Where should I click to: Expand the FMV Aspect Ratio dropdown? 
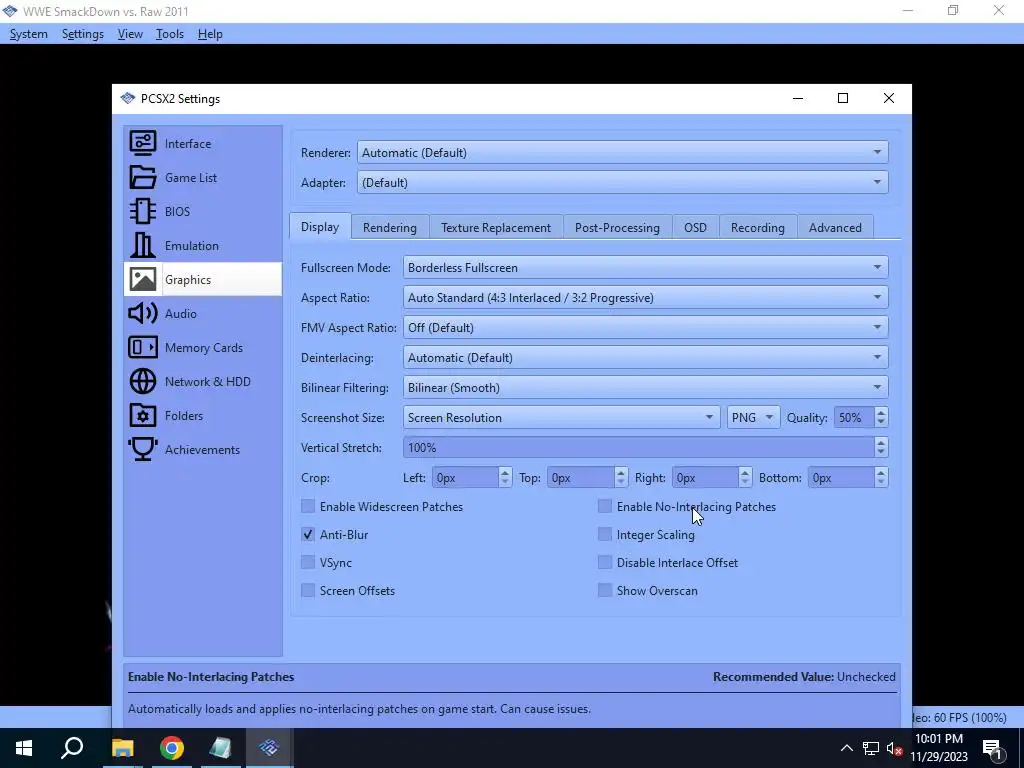[x=645, y=327]
